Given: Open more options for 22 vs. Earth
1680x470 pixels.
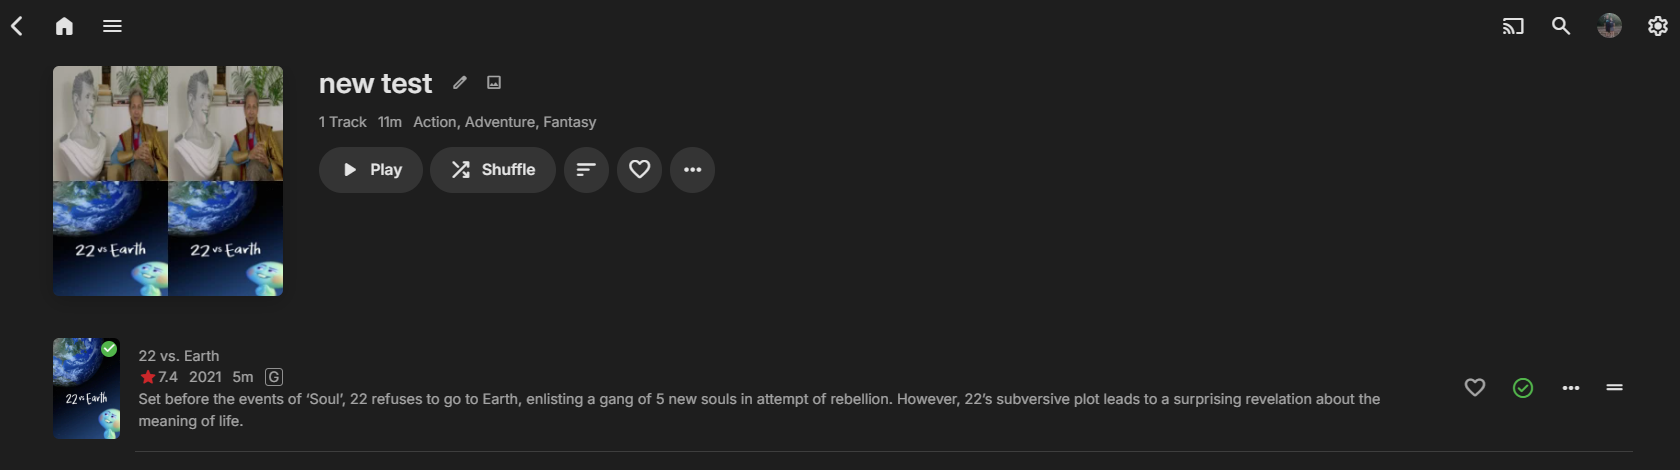Looking at the screenshot, I should [x=1571, y=388].
